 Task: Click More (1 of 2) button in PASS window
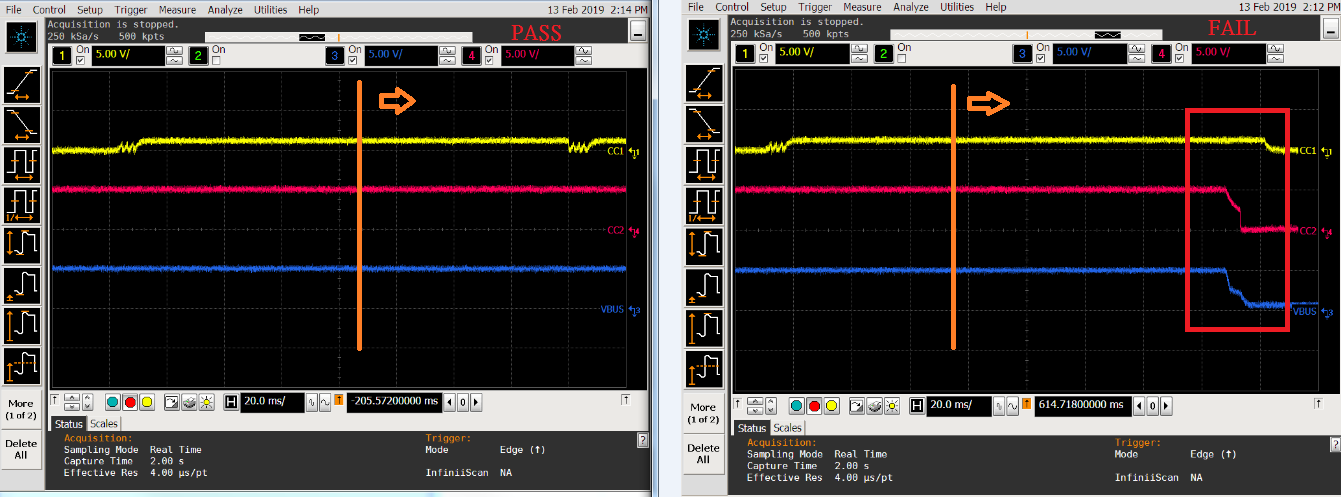[20, 410]
